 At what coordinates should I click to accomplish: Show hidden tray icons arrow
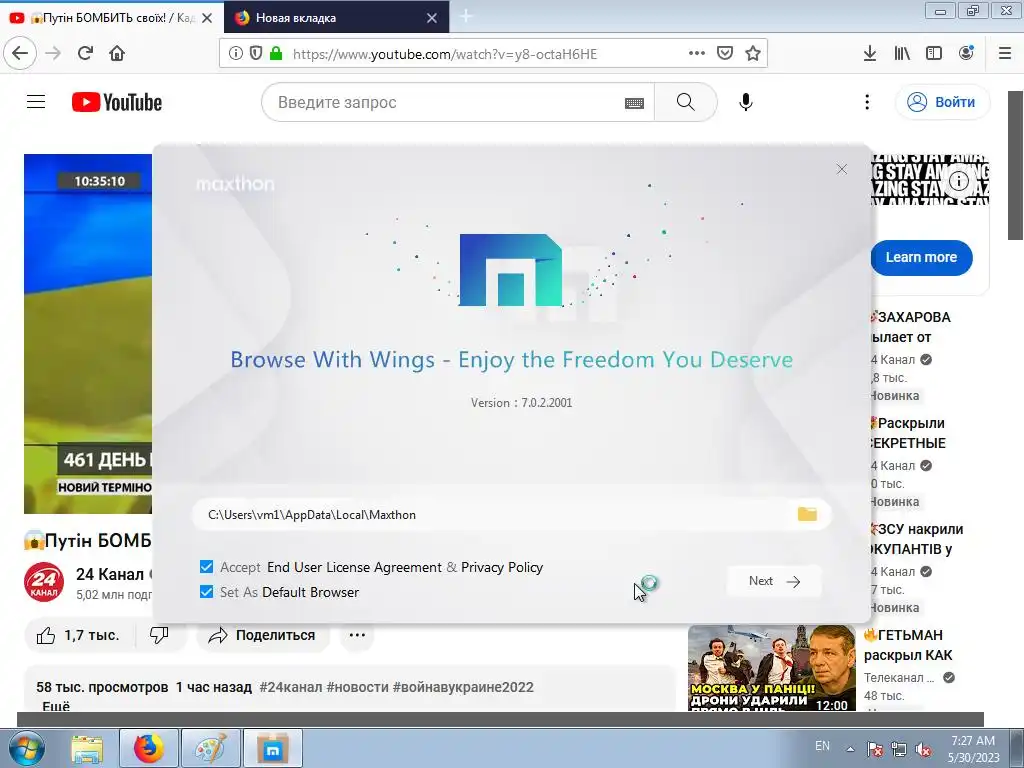pyautogui.click(x=850, y=749)
